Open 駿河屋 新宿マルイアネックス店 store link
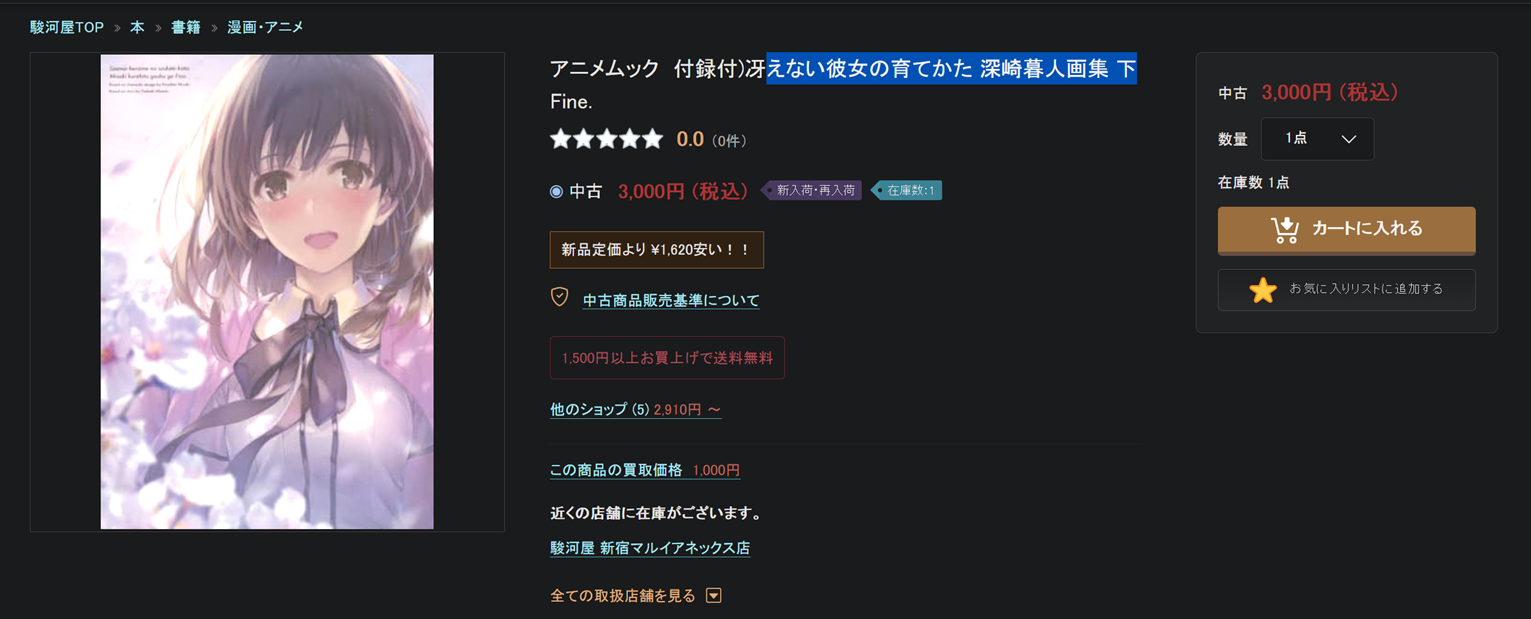Screen dimensions: 1531x619 tap(650, 548)
